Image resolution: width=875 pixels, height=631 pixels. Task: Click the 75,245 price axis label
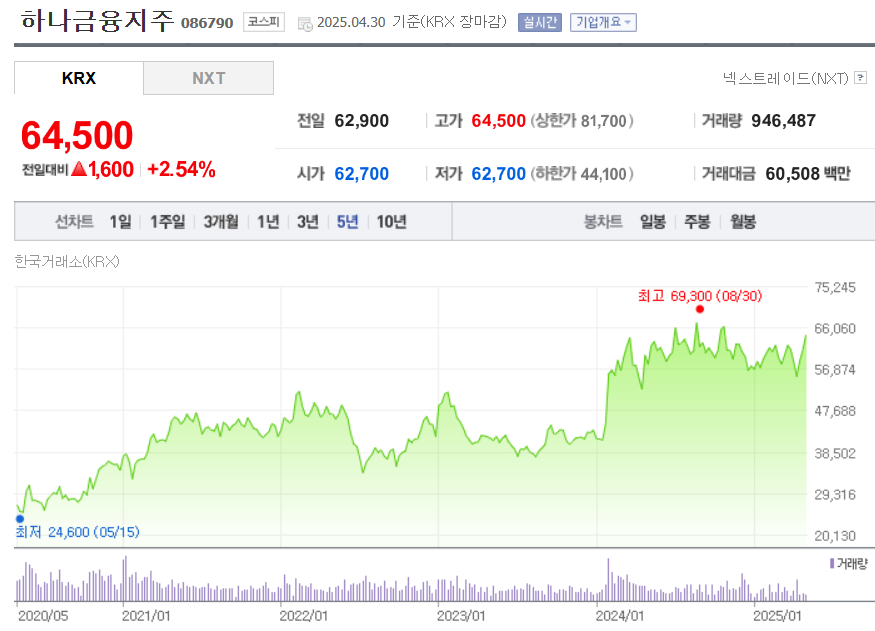(835, 287)
